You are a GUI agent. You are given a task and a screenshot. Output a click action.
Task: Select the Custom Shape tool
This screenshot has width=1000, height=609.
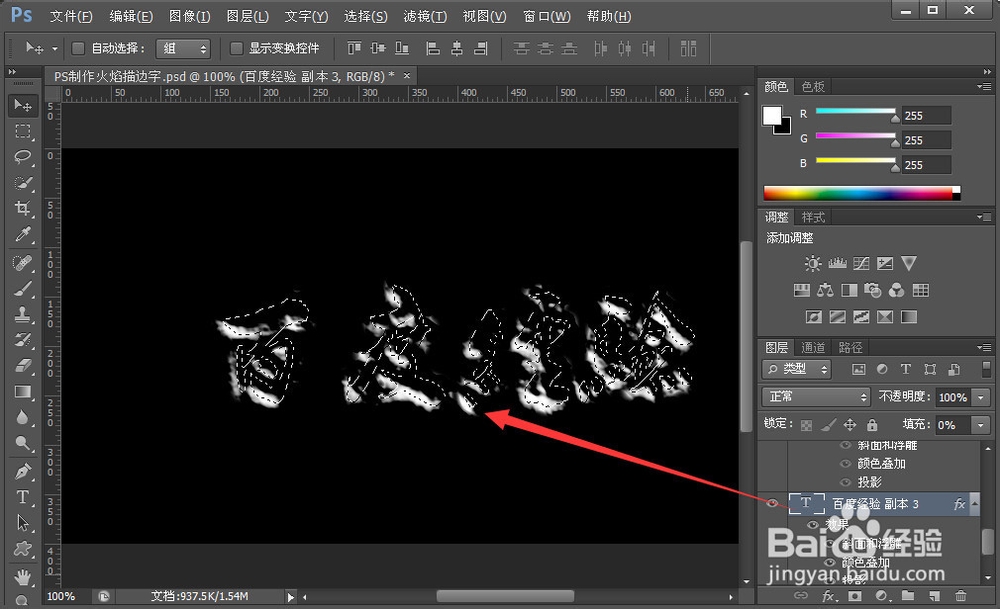(23, 549)
